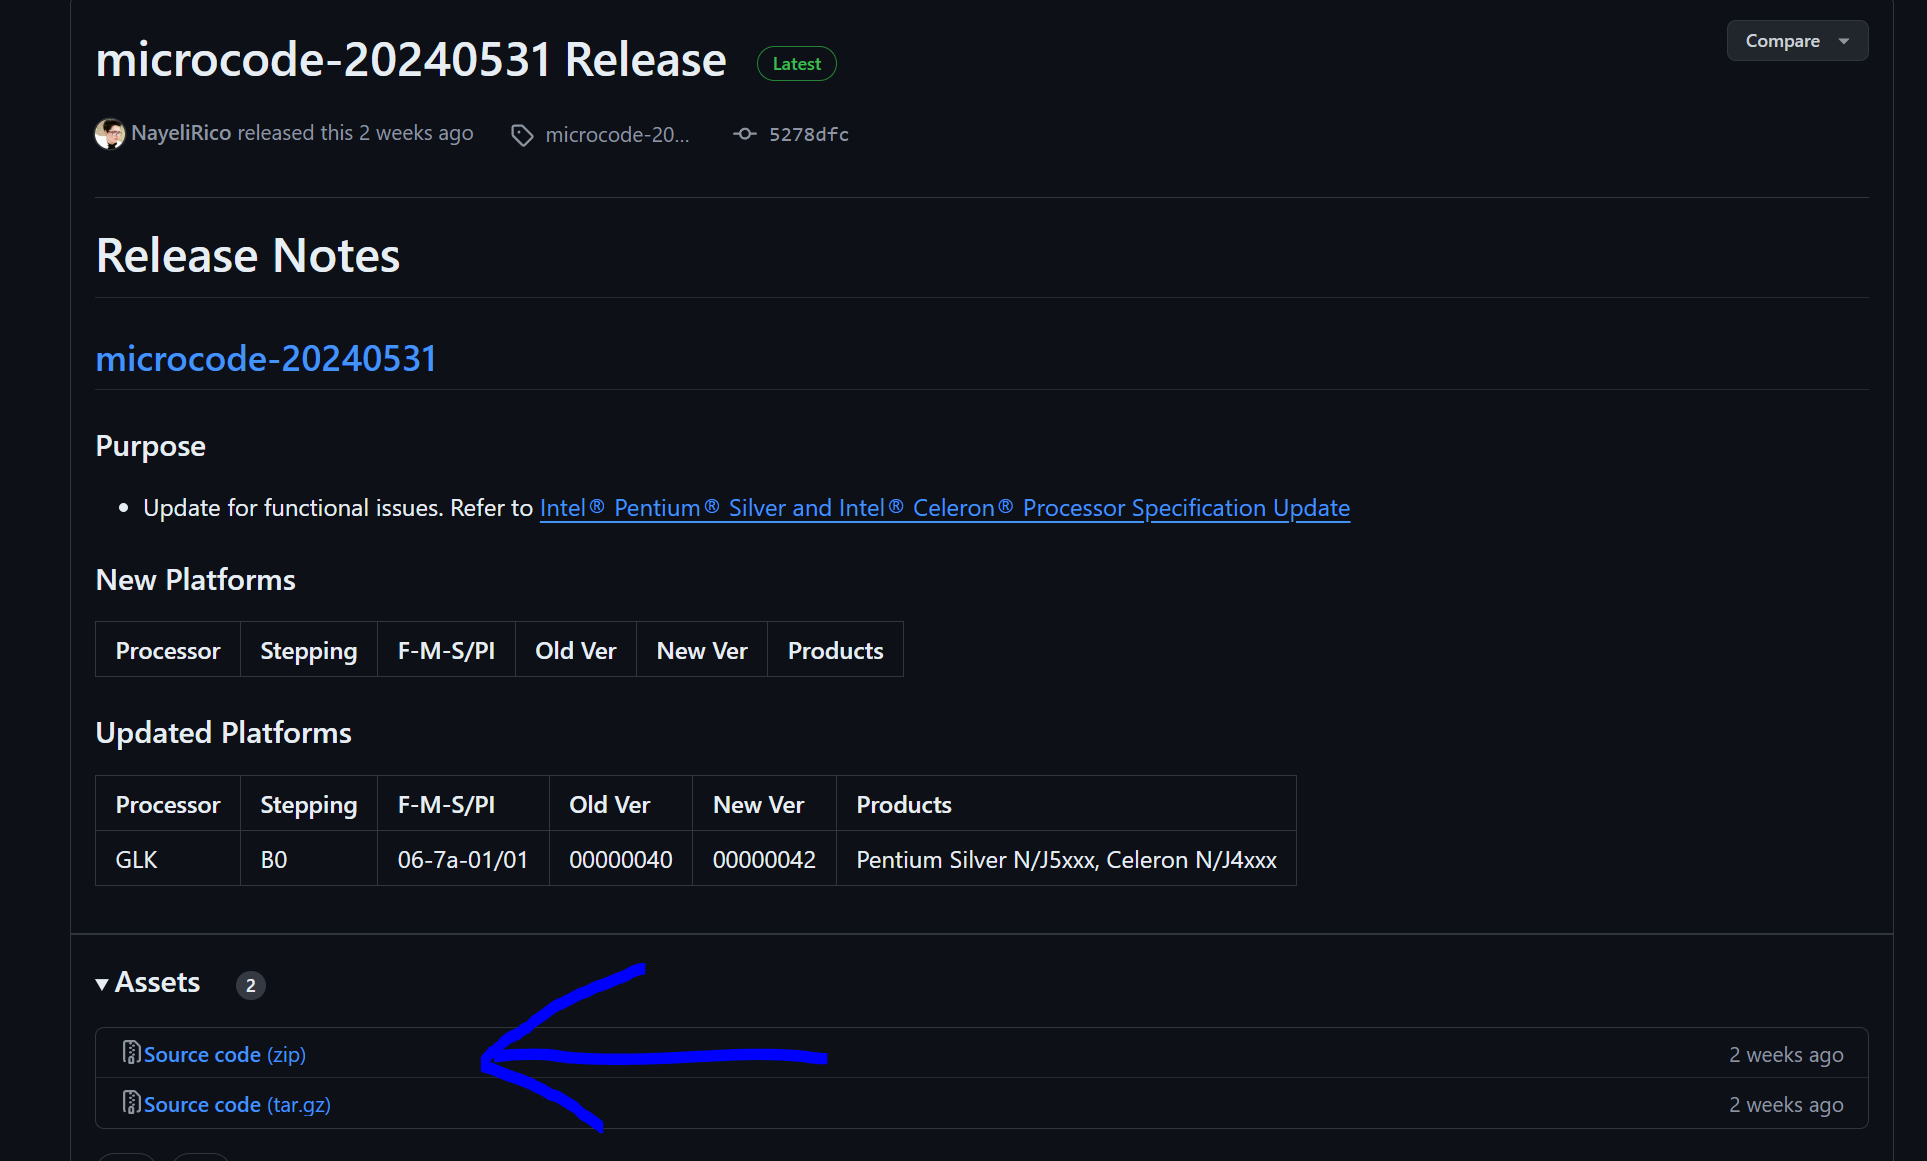Open Intel Pentium Silver Processor Specification Update link
Screen dimensions: 1927x1161
(x=944, y=508)
